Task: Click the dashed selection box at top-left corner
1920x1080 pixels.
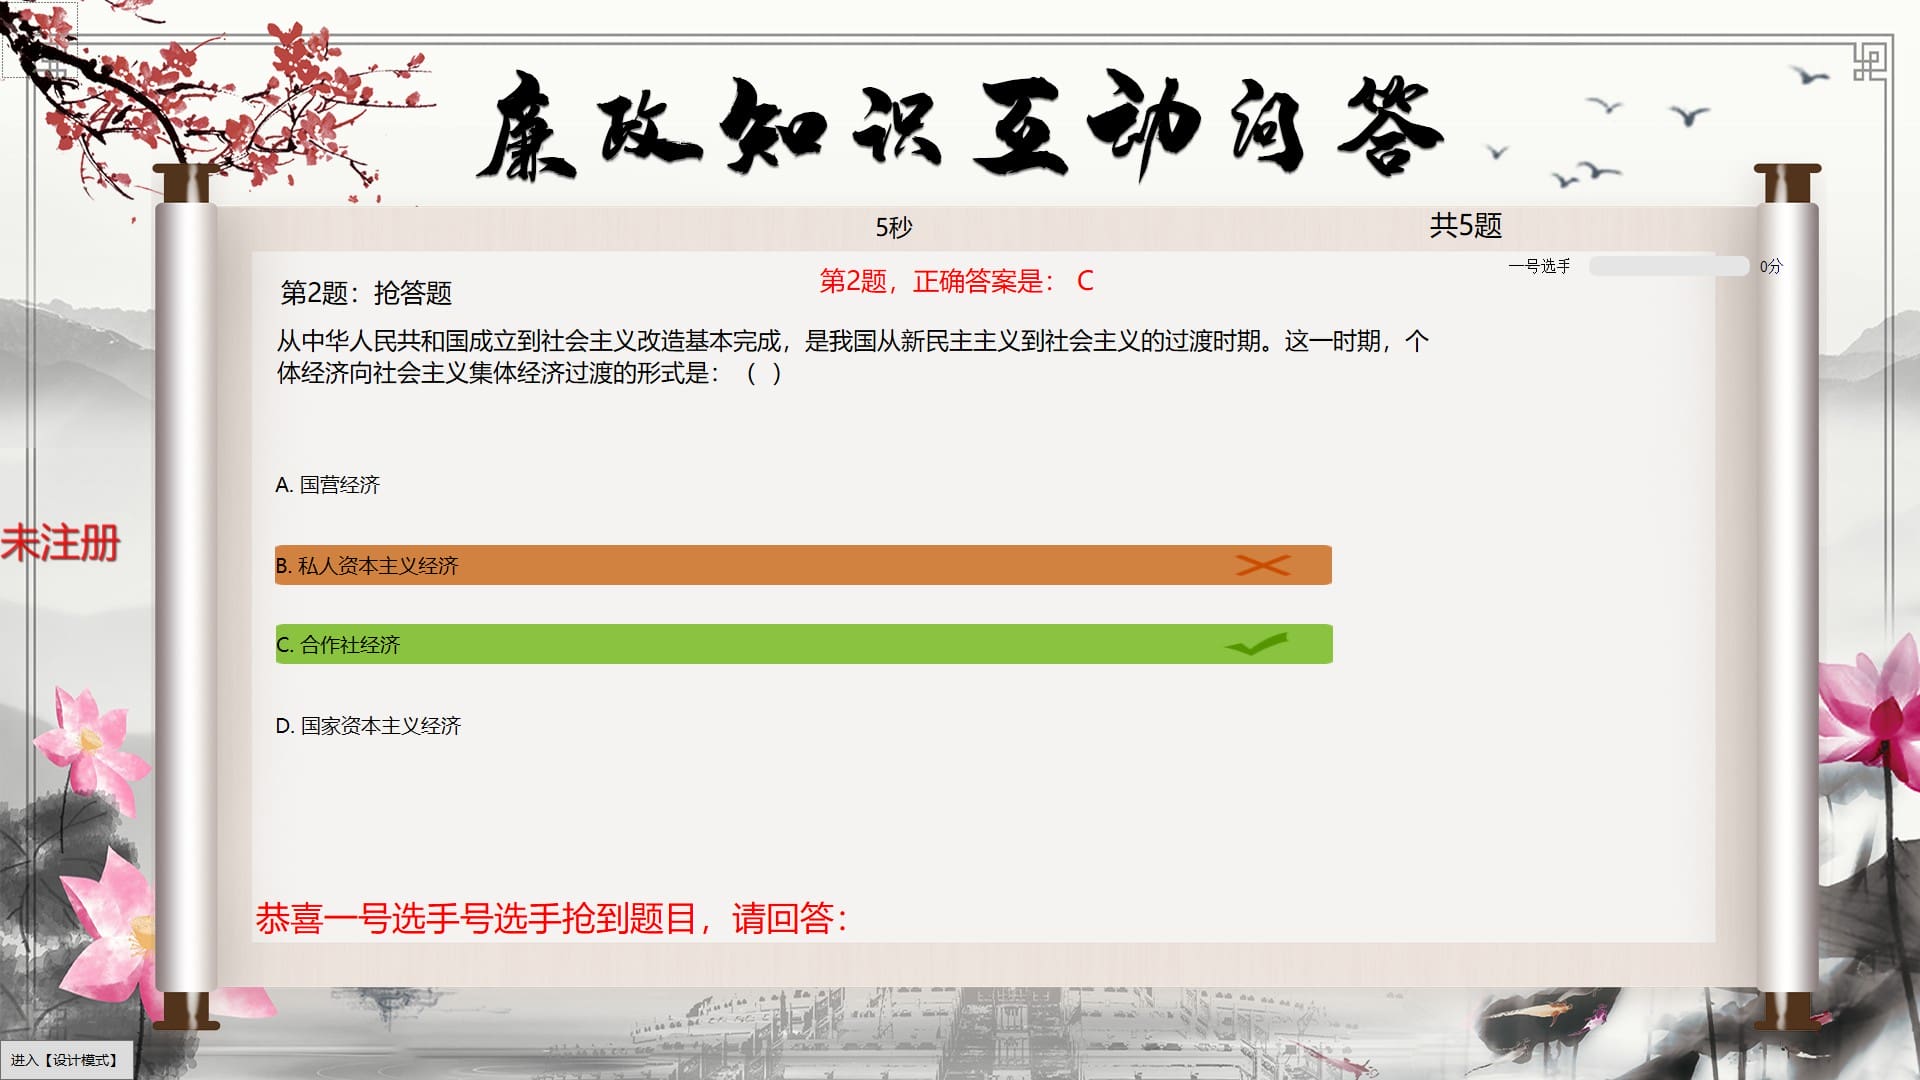Action: [x=38, y=40]
